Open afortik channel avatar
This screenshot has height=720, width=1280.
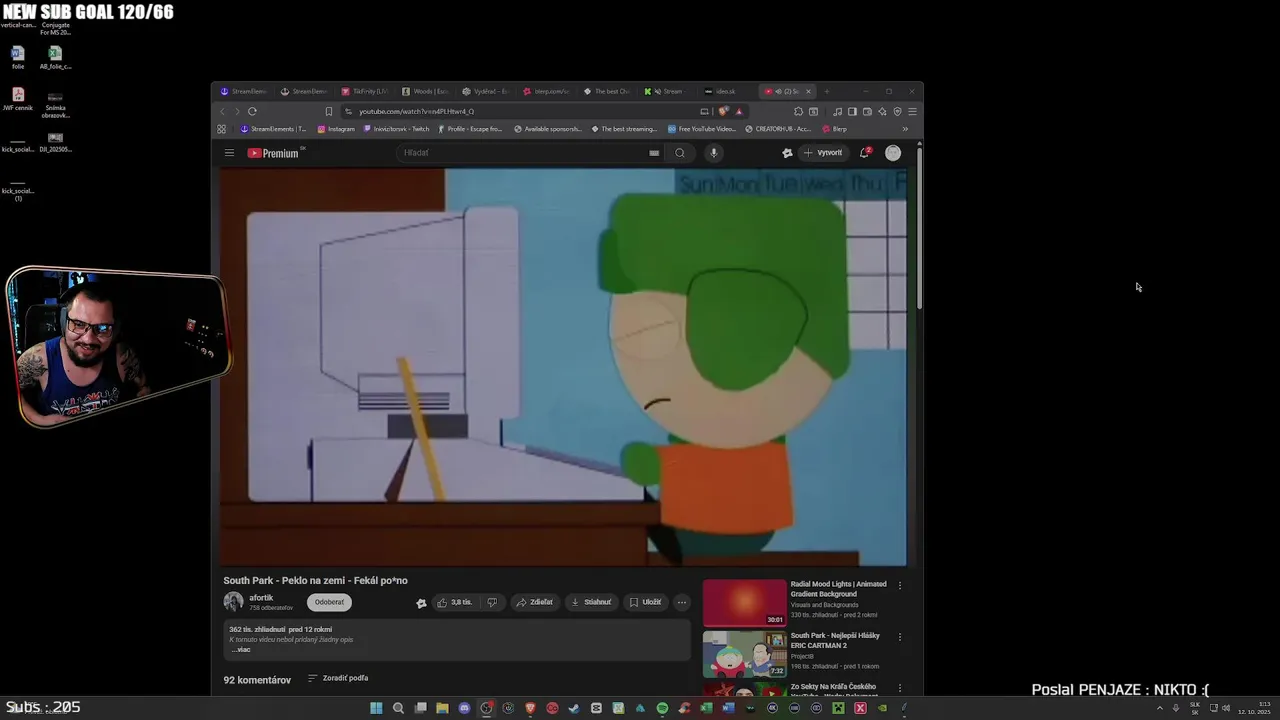tap(233, 602)
